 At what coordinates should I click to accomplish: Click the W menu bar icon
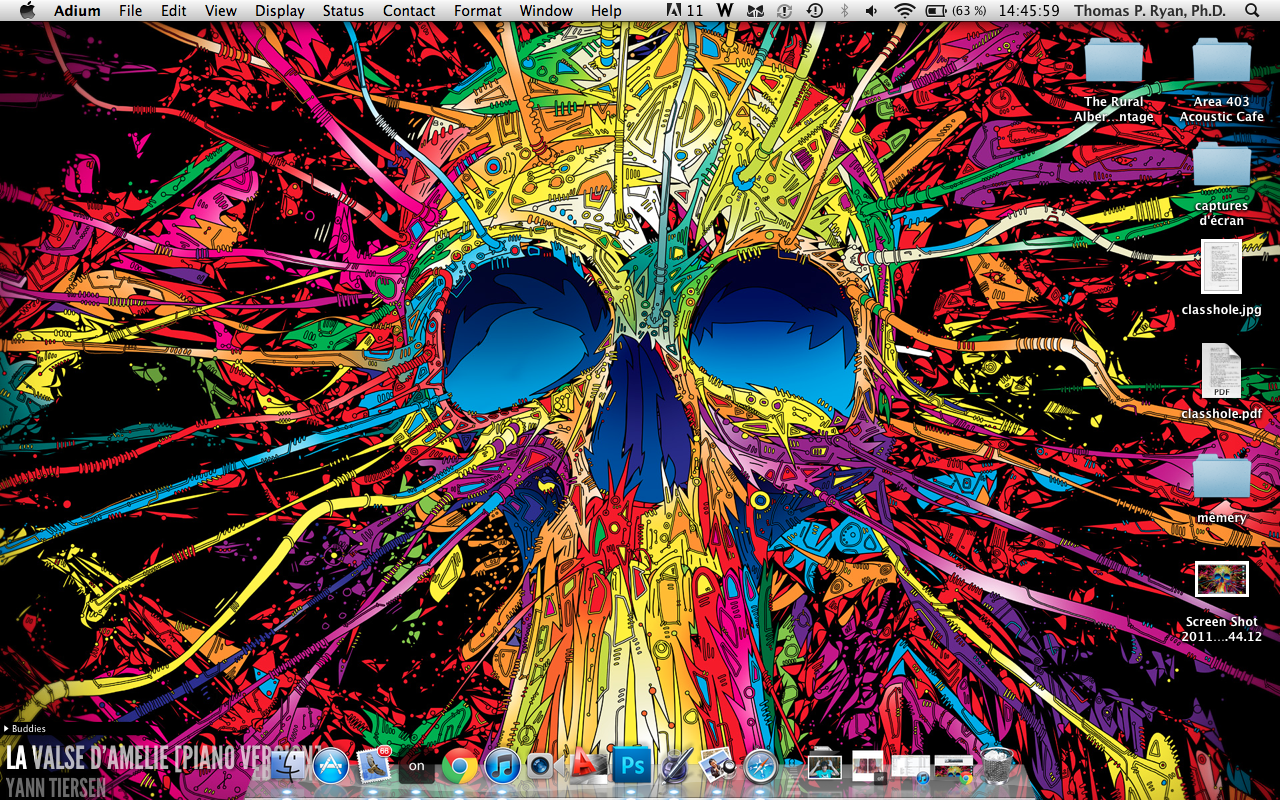725,11
